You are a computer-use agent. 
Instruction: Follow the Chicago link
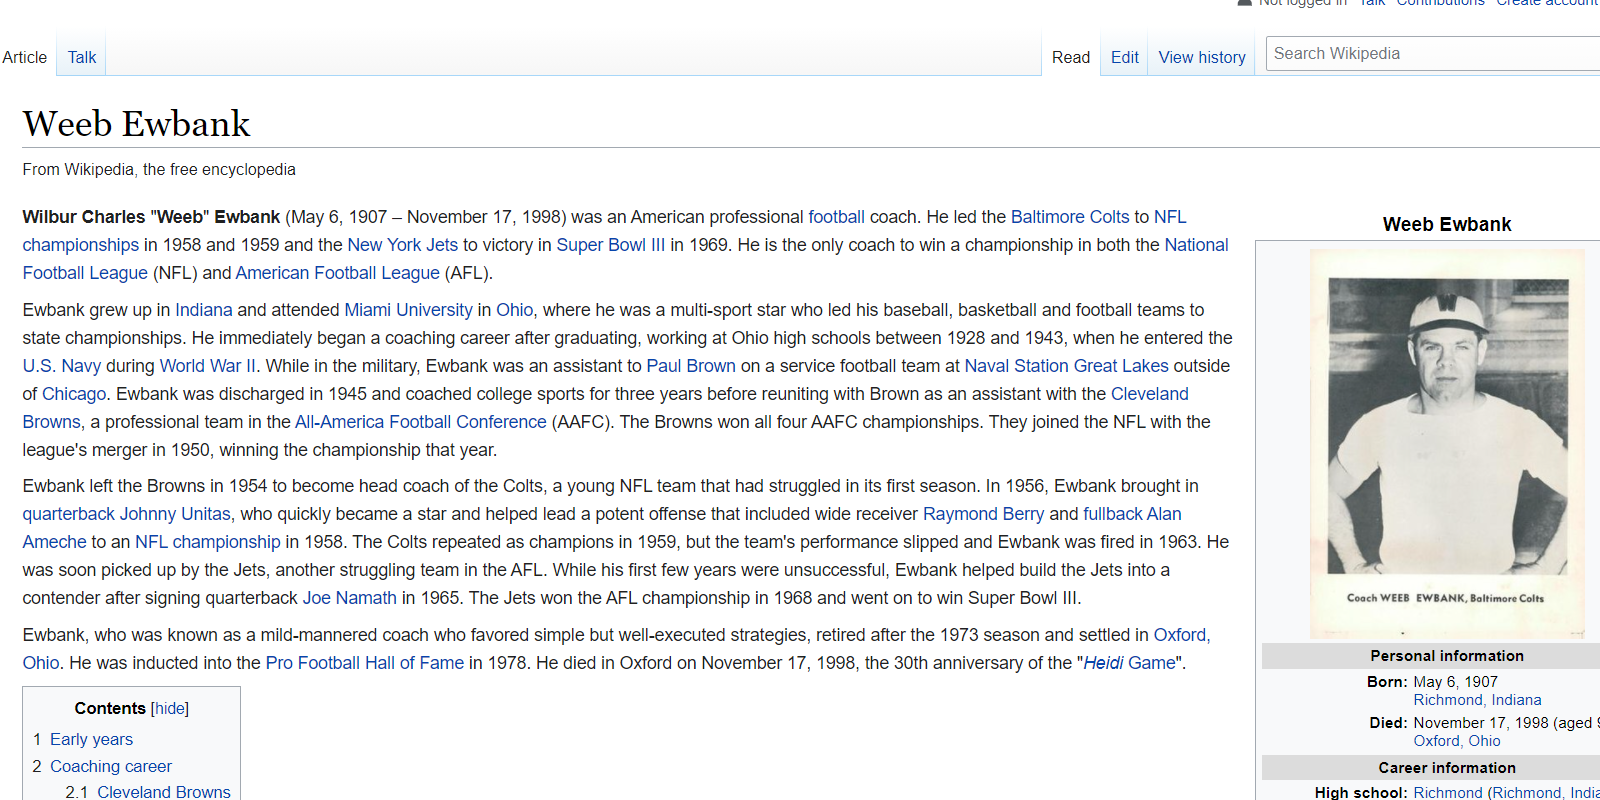click(x=73, y=394)
